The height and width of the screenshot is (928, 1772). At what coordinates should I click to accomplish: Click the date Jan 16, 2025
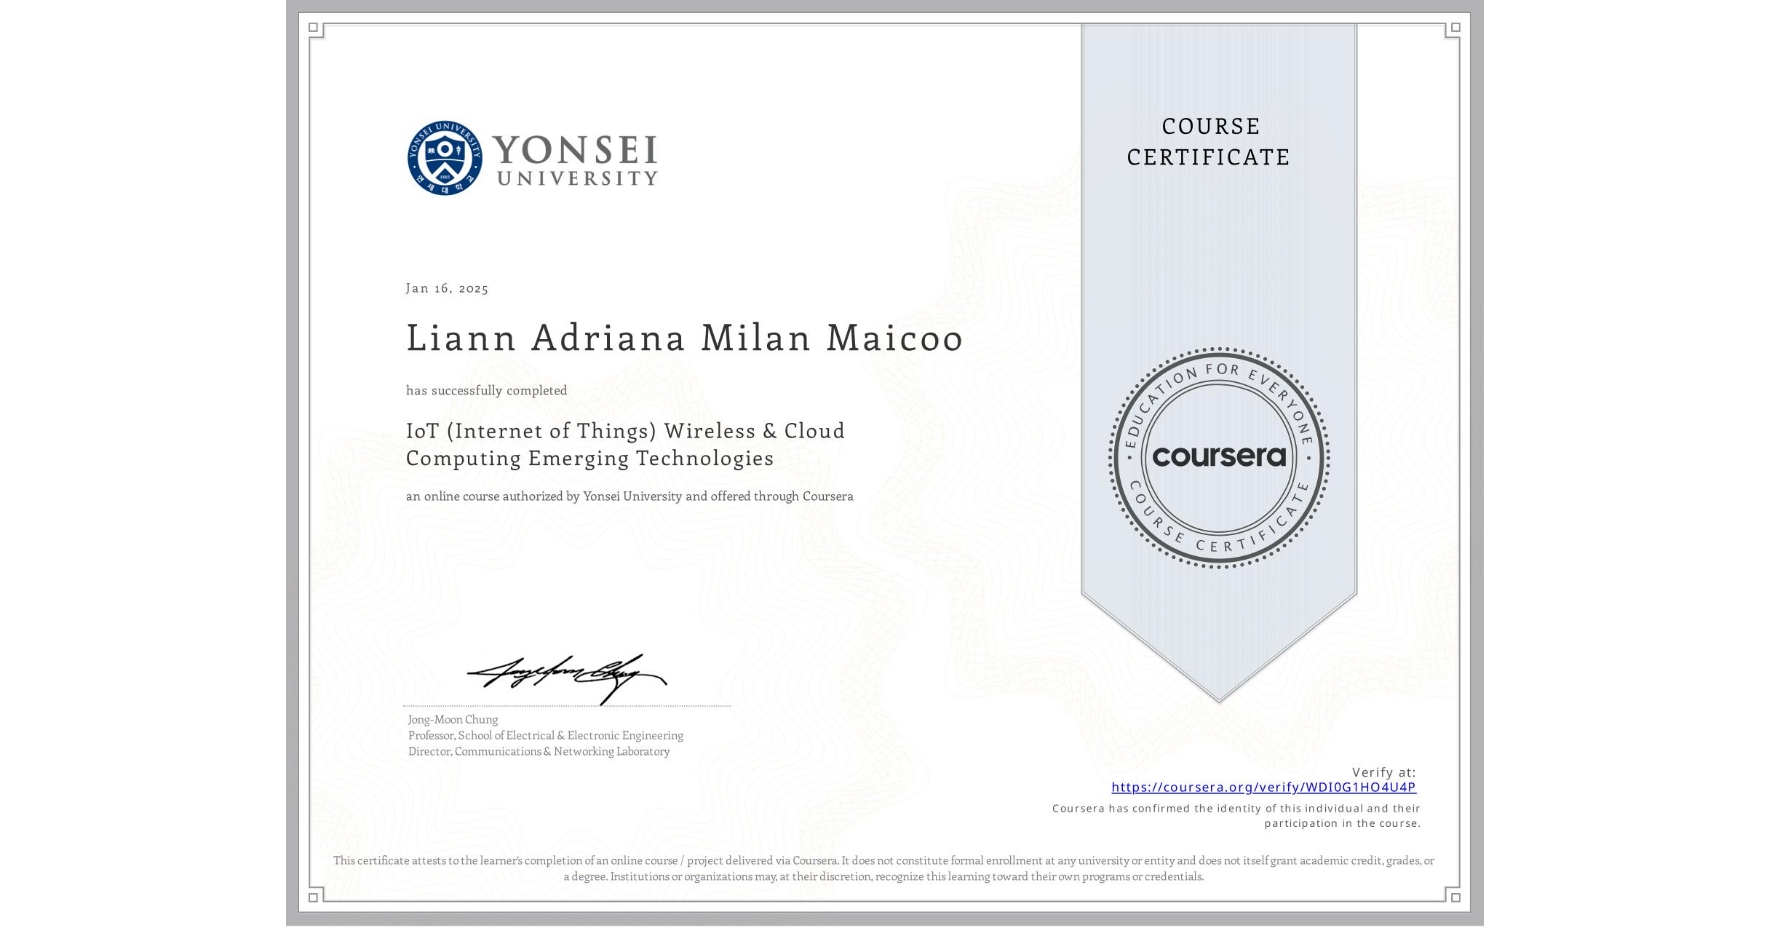point(447,288)
